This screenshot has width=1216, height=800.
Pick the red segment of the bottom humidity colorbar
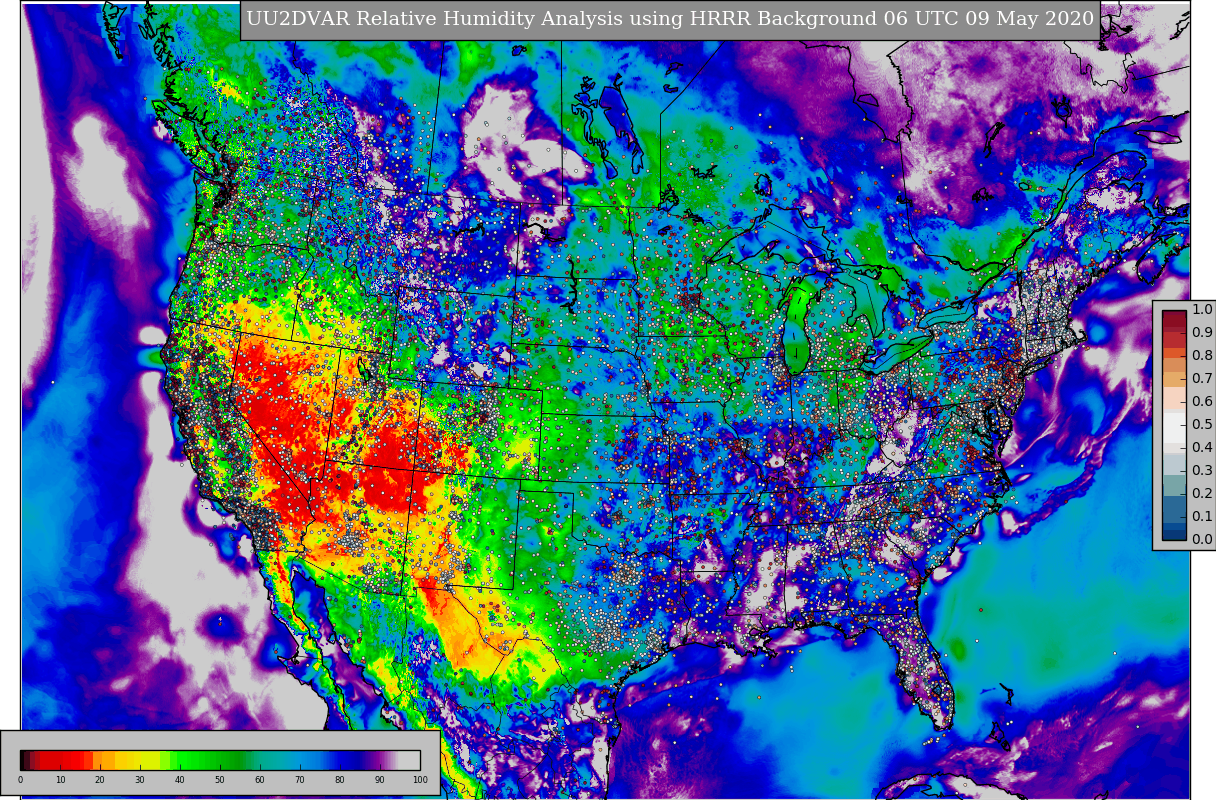pyautogui.click(x=65, y=760)
